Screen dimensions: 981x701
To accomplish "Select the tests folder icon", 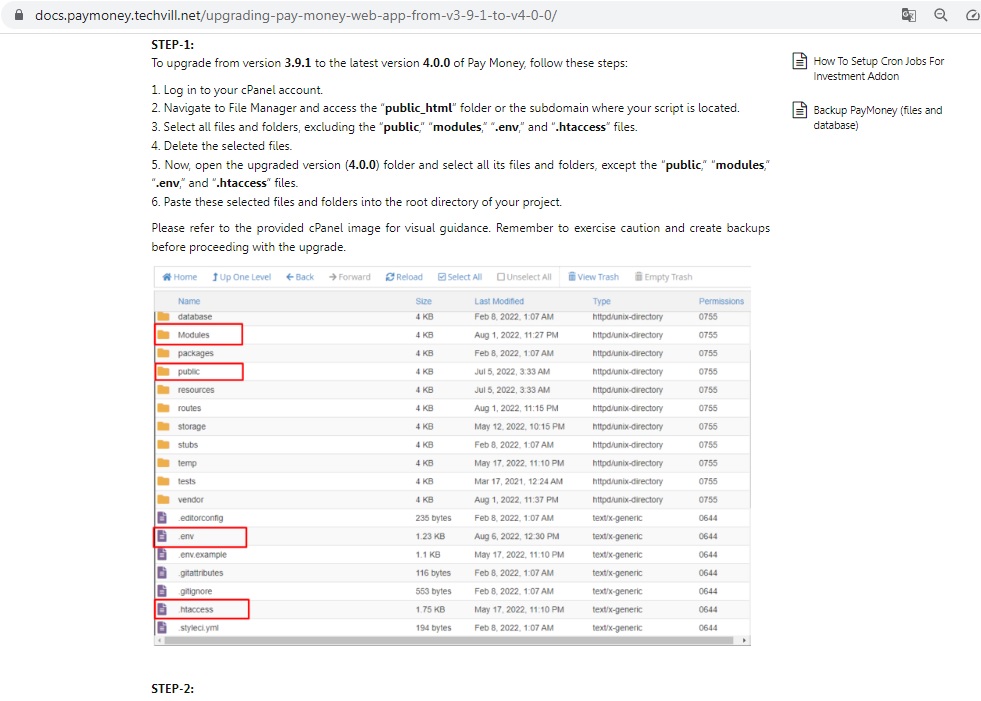I will point(163,481).
